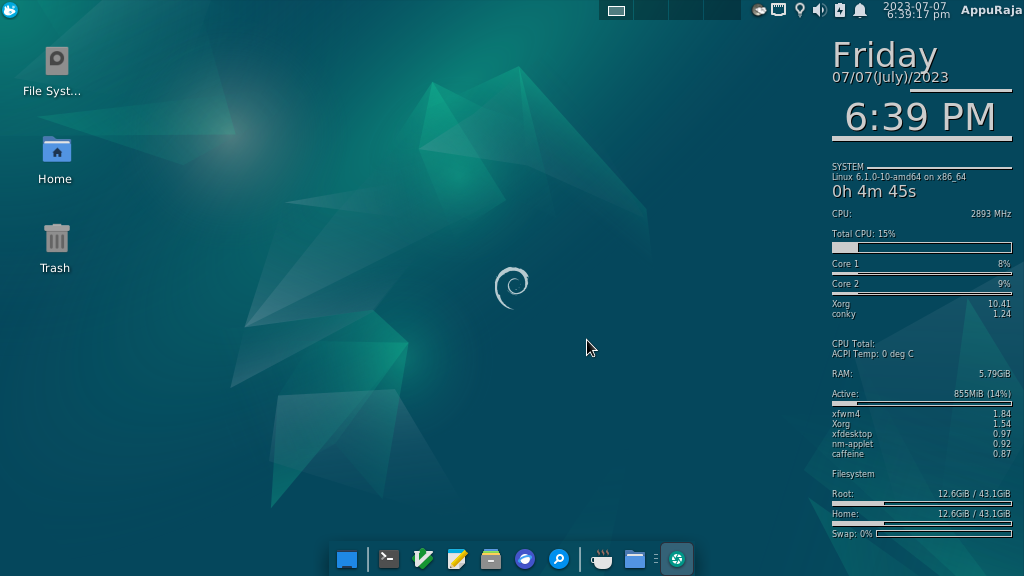The height and width of the screenshot is (576, 1024).
Task: Open the file manager cabinet dock icon
Action: click(x=490, y=559)
